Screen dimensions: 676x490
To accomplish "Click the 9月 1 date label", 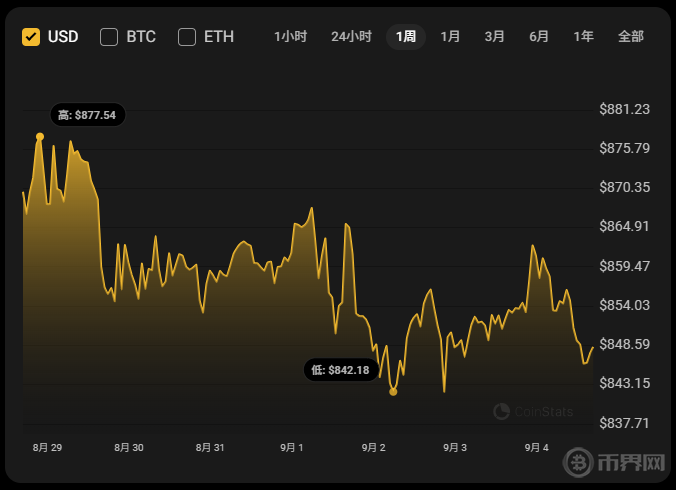I will (292, 448).
